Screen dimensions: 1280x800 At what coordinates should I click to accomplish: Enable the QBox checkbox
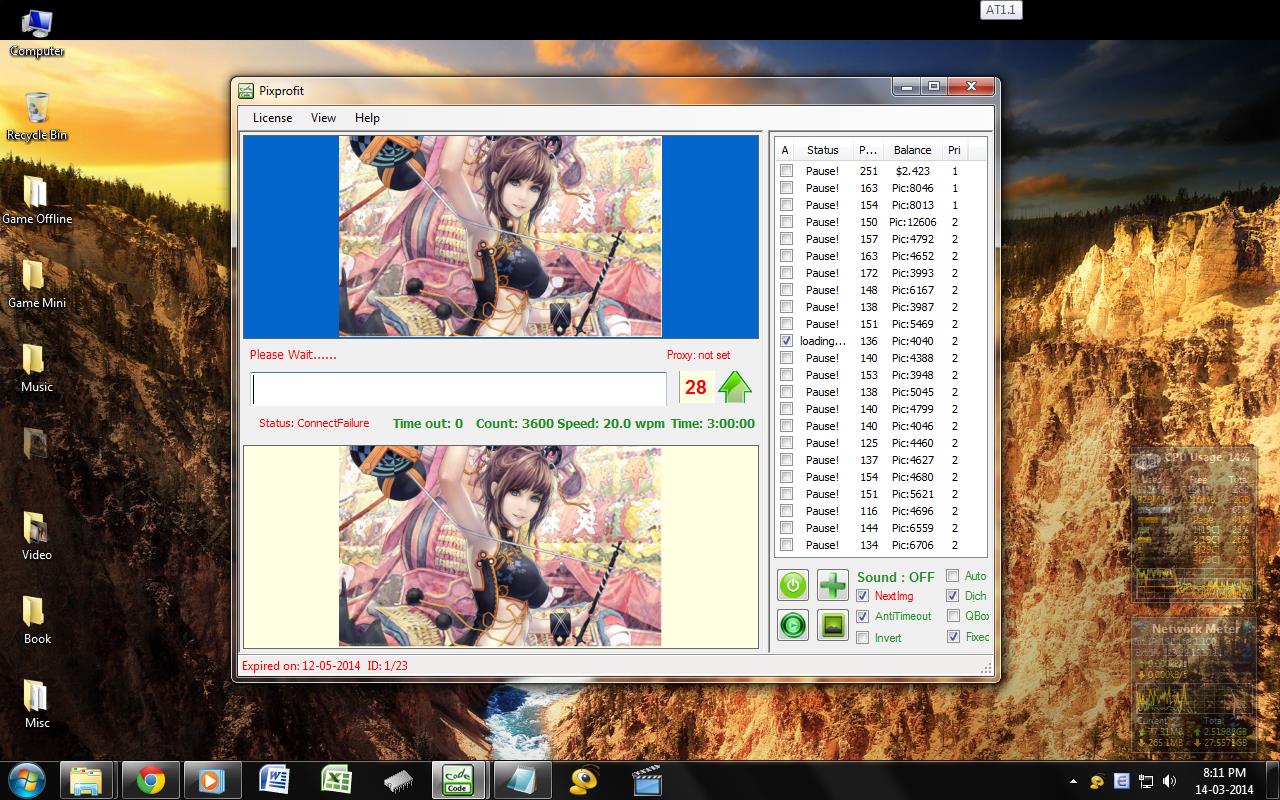coord(953,616)
